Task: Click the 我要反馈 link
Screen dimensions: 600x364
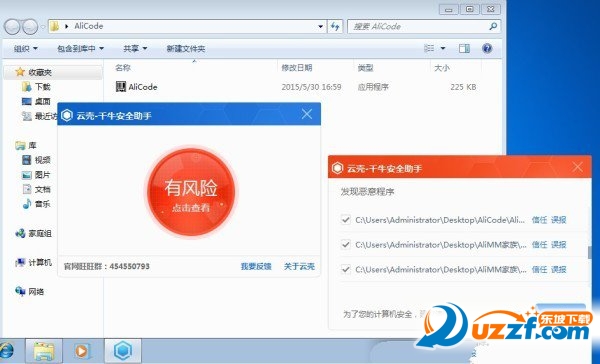Action: pyautogui.click(x=256, y=266)
